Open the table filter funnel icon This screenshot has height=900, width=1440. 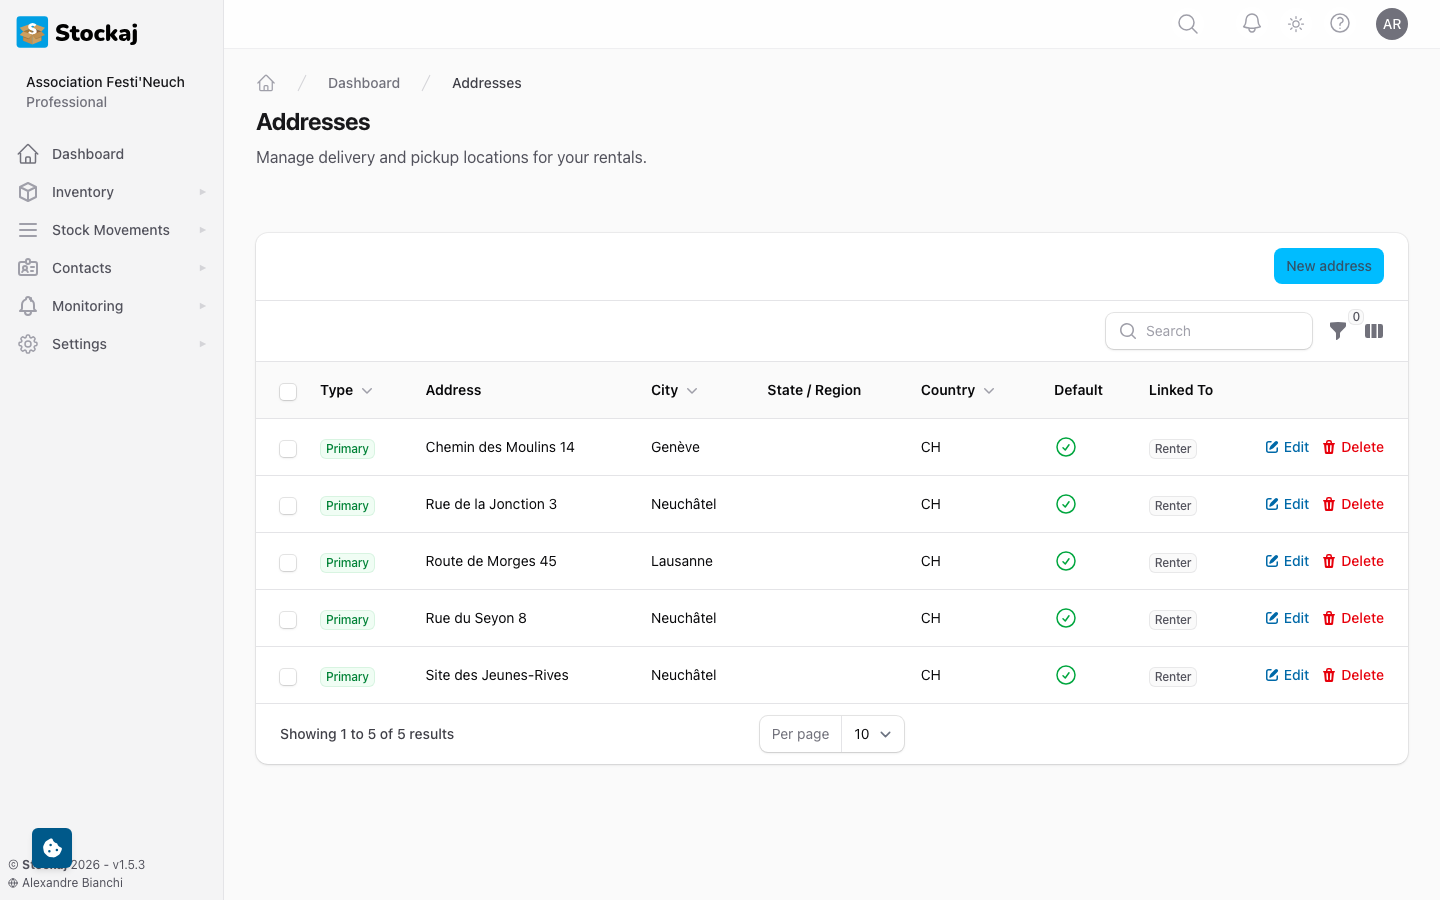point(1338,331)
